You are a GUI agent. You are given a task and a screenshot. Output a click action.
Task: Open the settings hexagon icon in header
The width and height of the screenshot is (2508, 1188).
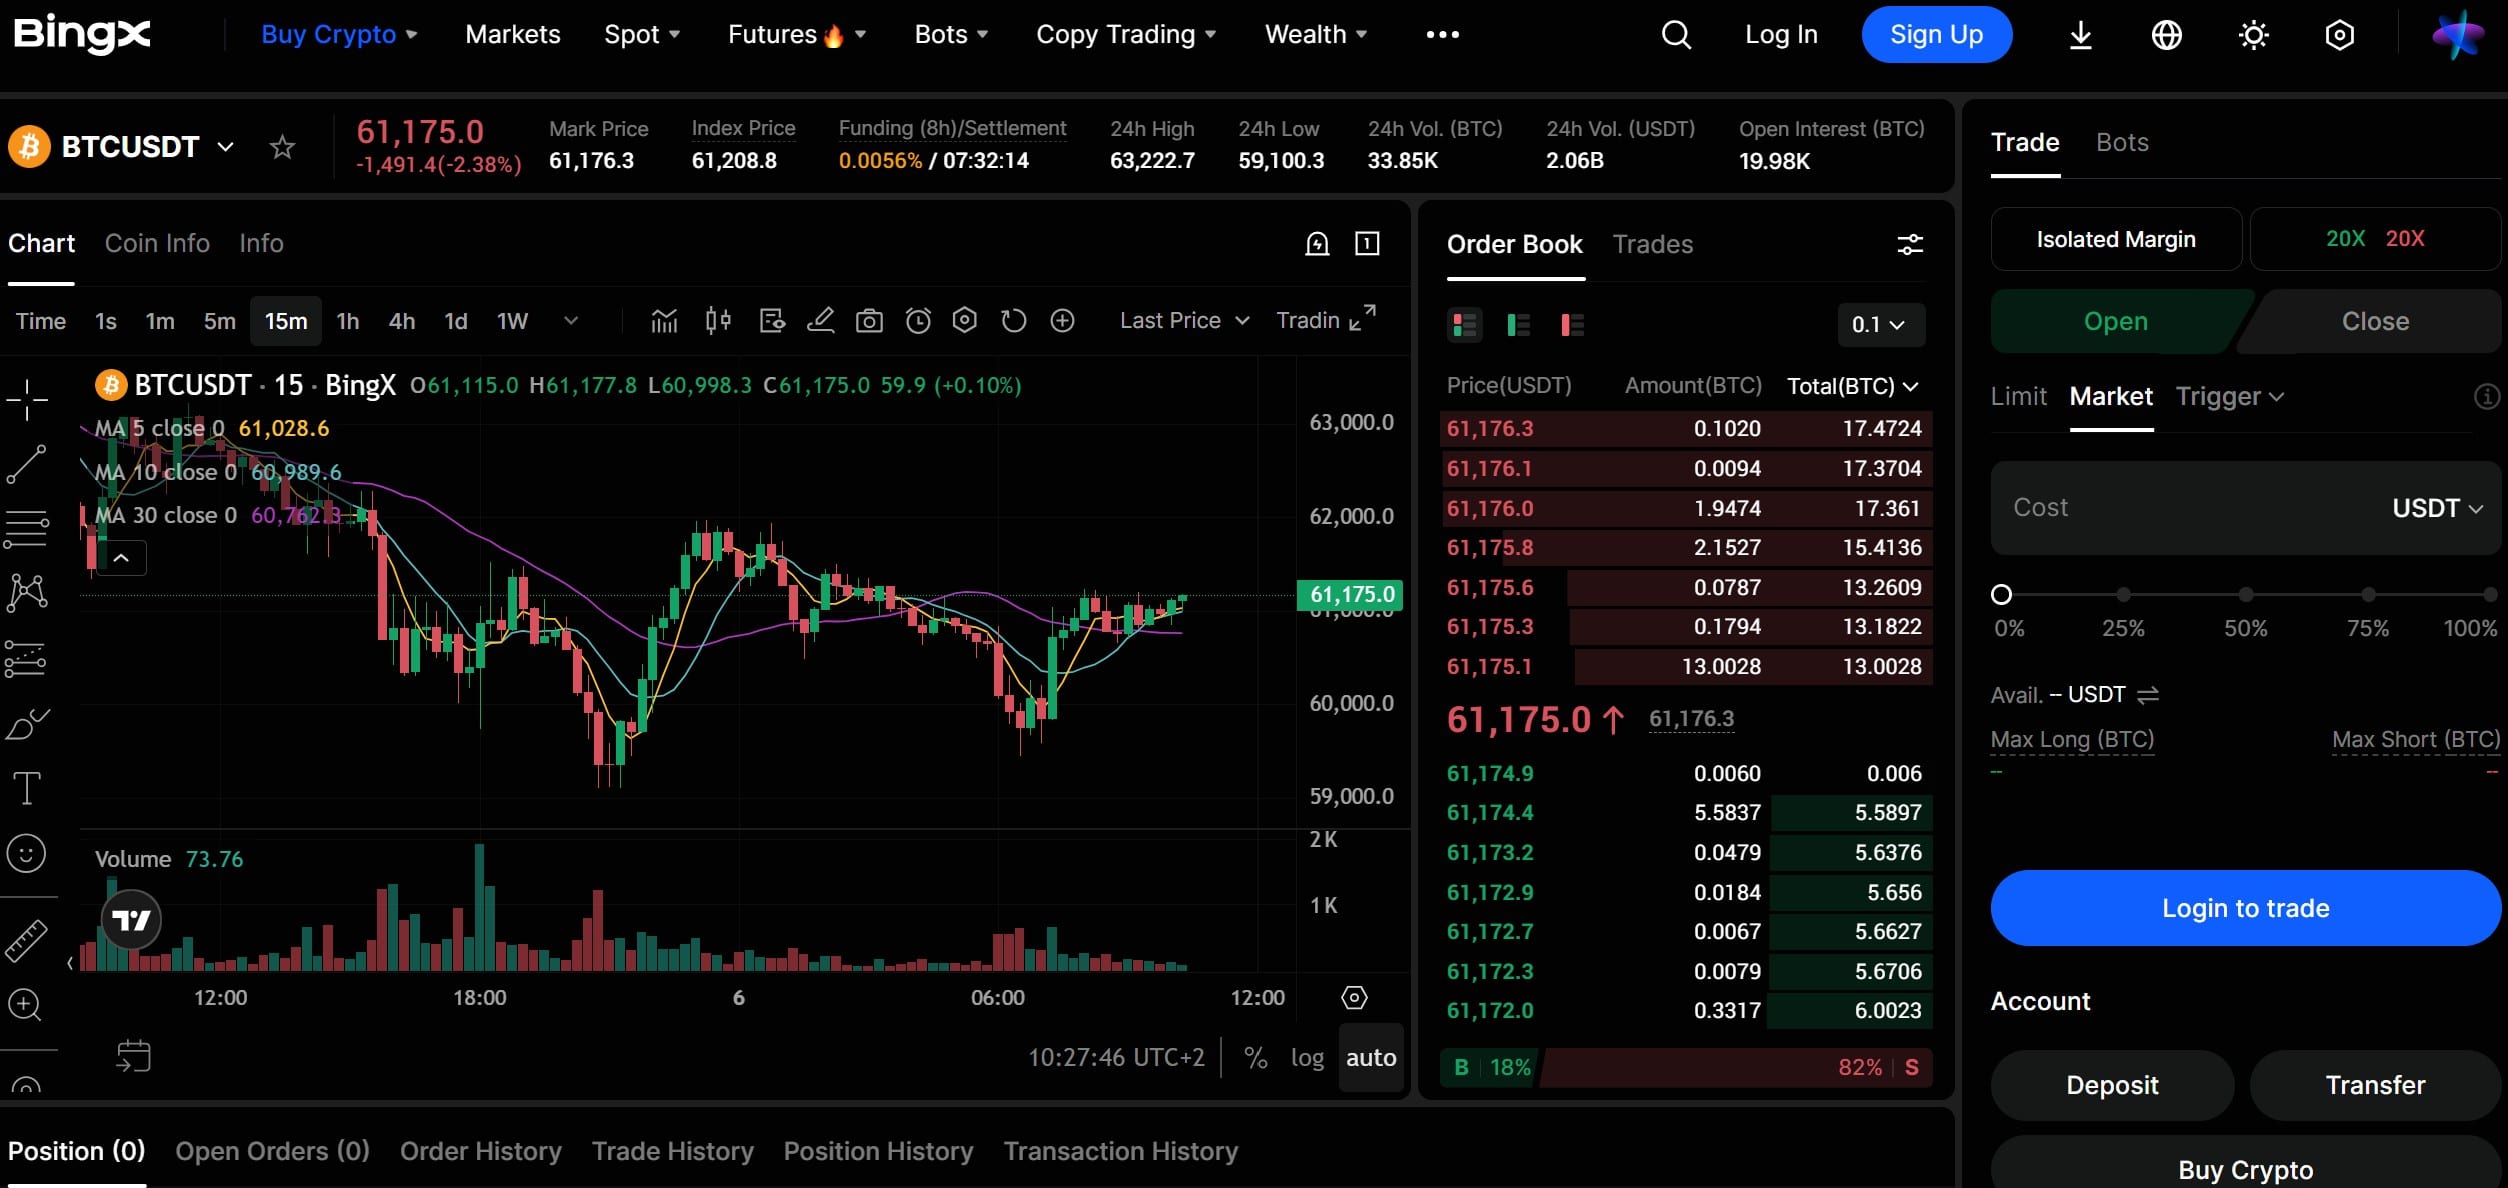(x=2339, y=35)
